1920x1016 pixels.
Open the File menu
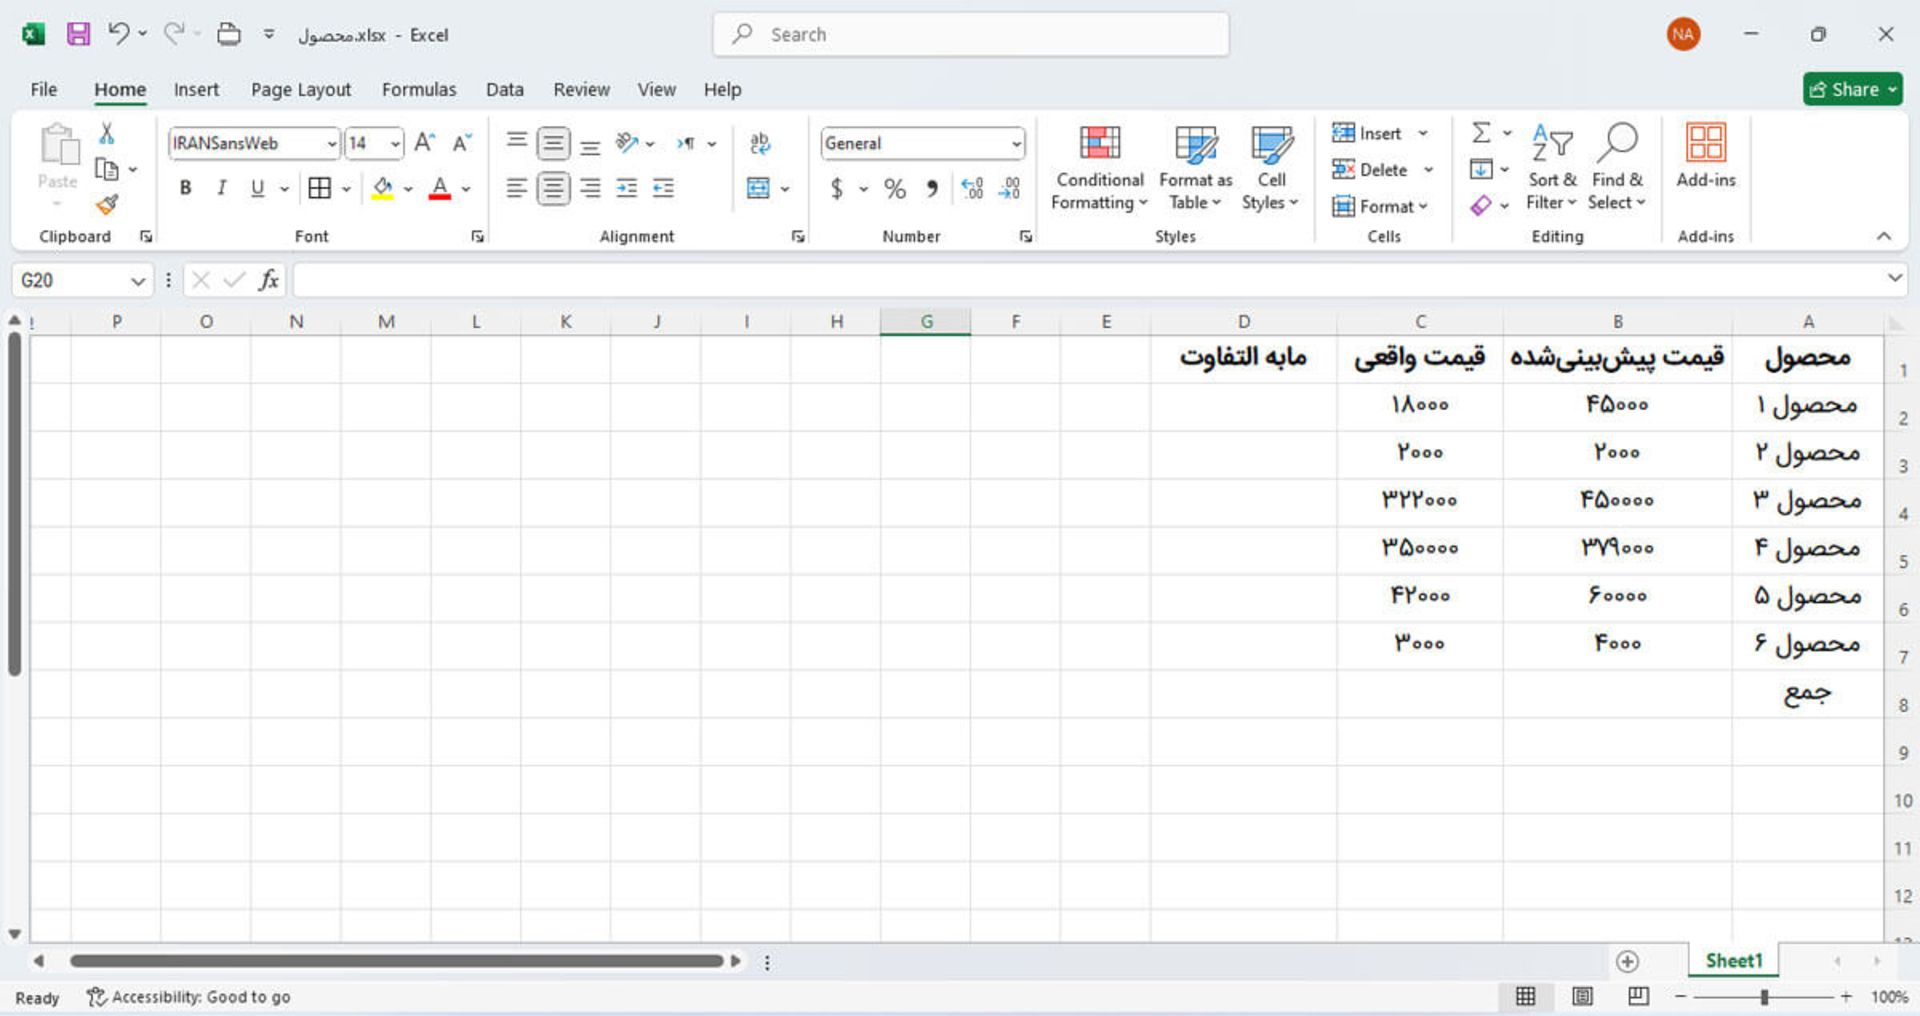[x=43, y=89]
